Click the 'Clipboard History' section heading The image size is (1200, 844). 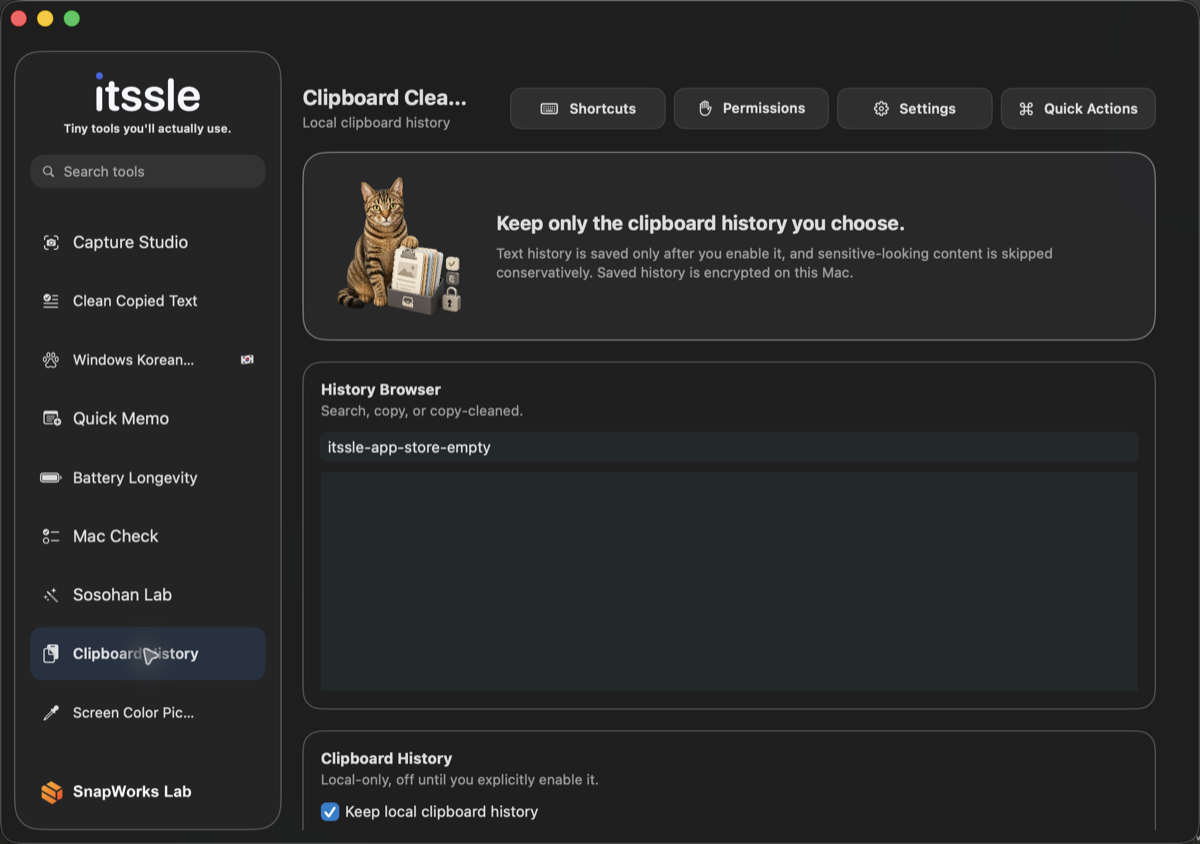[387, 759]
